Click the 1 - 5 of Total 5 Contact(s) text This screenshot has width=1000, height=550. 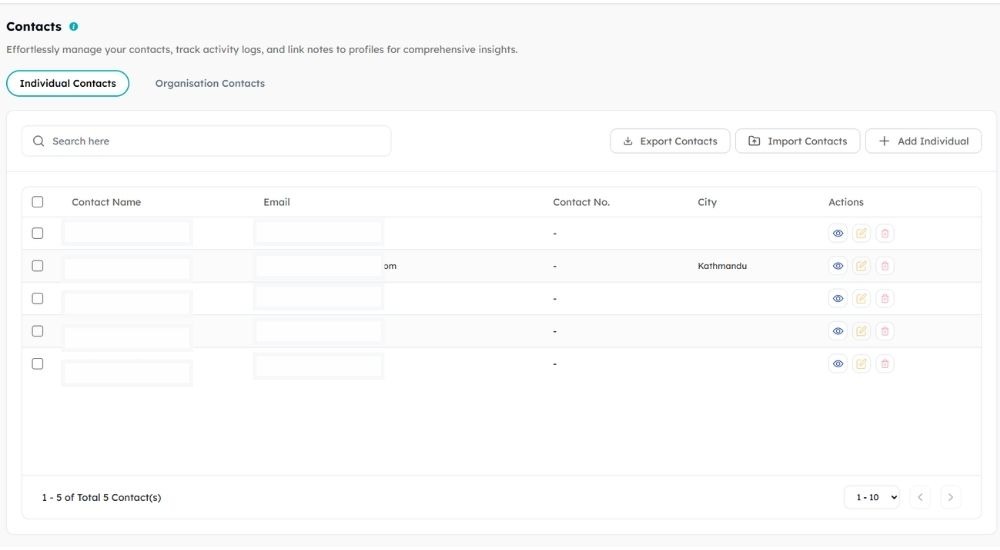point(101,498)
